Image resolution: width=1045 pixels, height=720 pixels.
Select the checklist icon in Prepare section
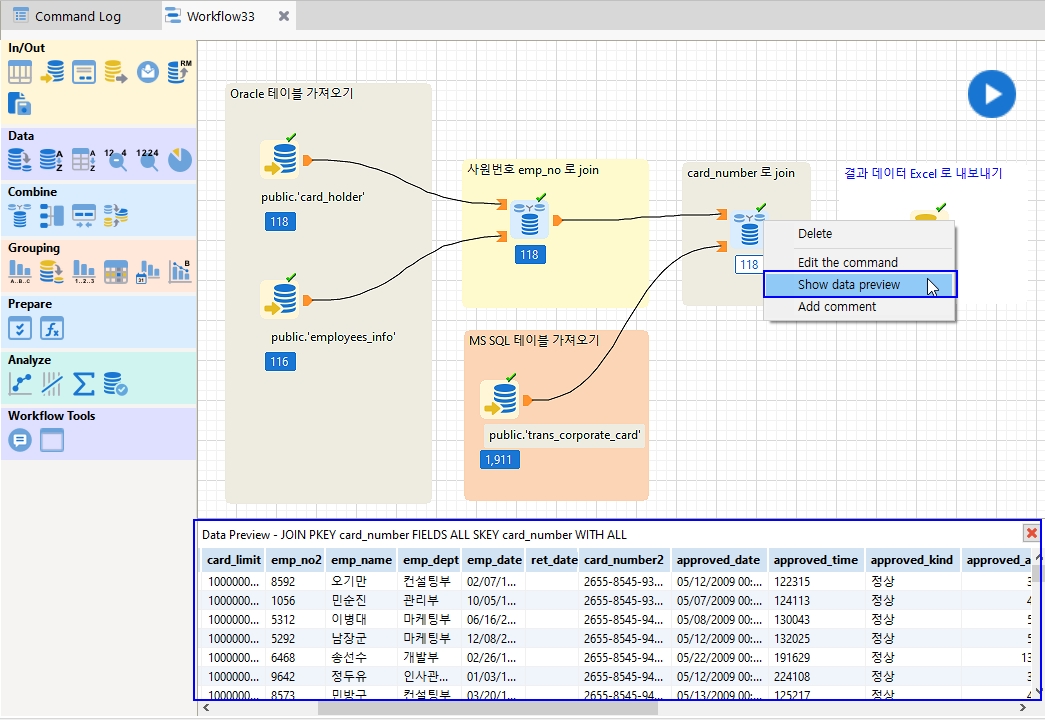coord(20,328)
